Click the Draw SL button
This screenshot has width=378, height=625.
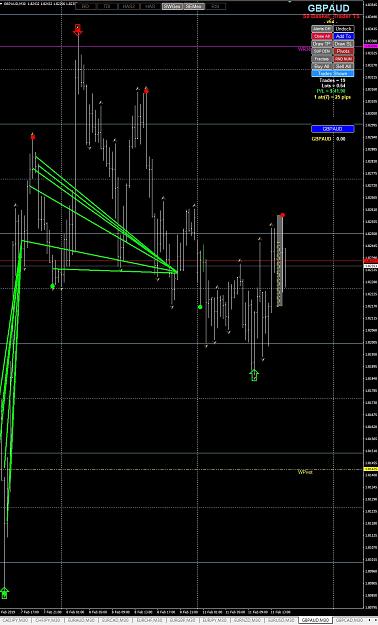(344, 44)
